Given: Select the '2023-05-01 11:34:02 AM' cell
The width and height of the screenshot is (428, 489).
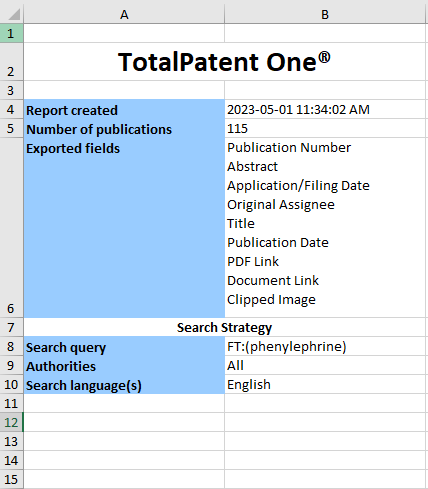Looking at the screenshot, I should (x=325, y=109).
